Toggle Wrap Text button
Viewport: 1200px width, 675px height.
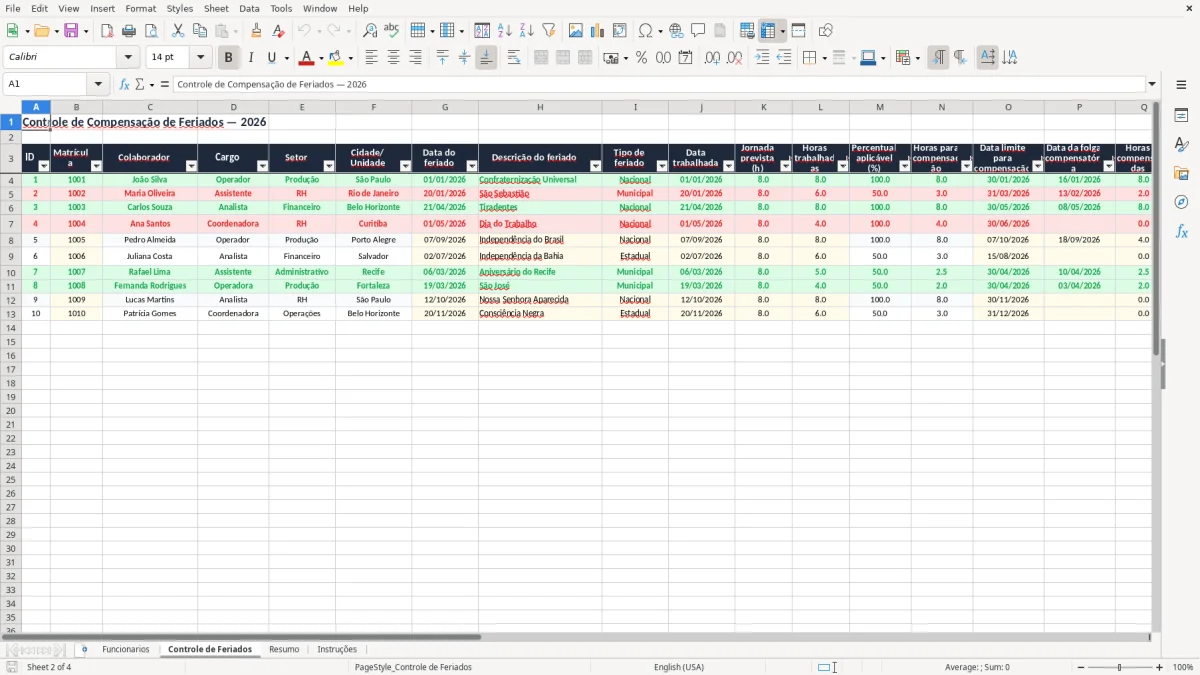pyautogui.click(x=514, y=58)
